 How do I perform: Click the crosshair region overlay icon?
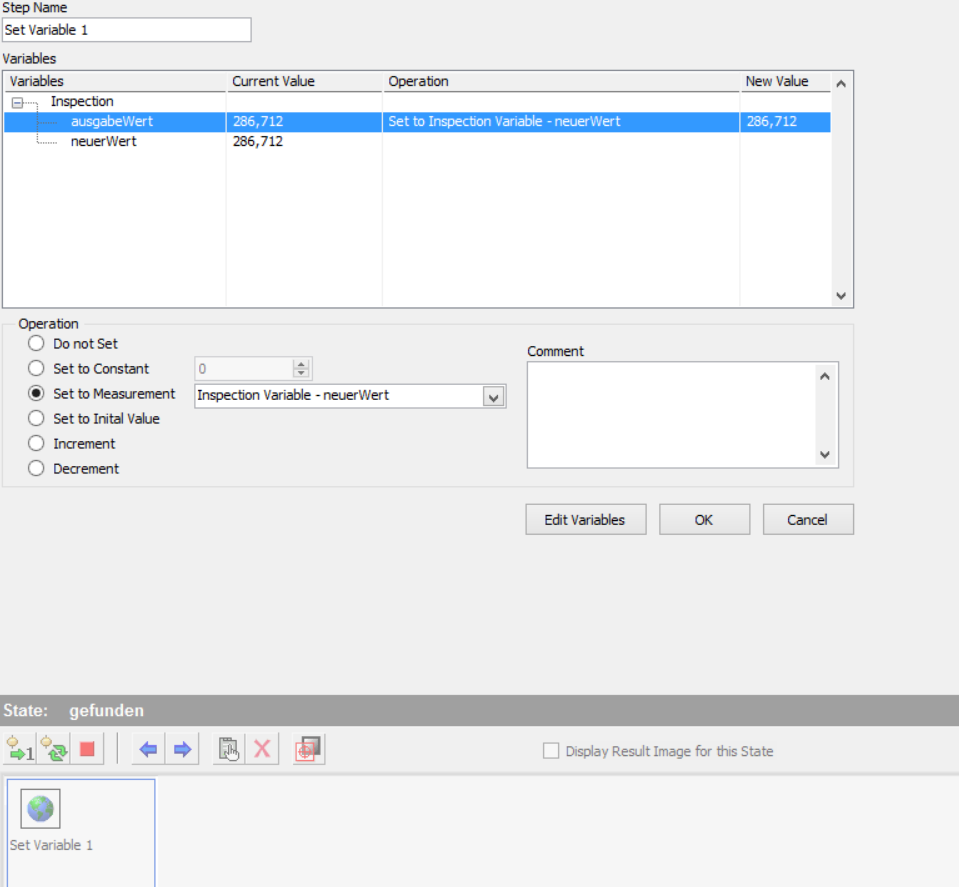[309, 749]
